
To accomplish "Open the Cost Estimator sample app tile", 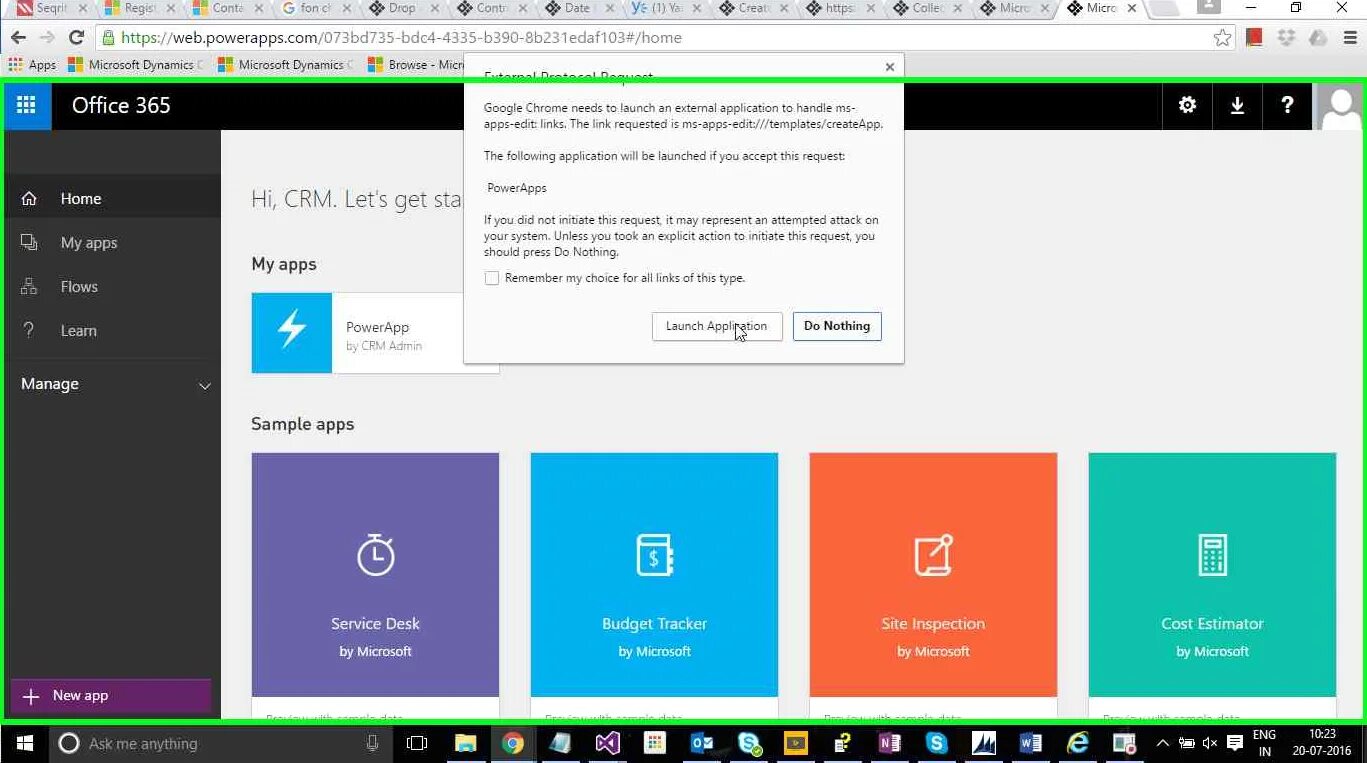I will pos(1212,575).
